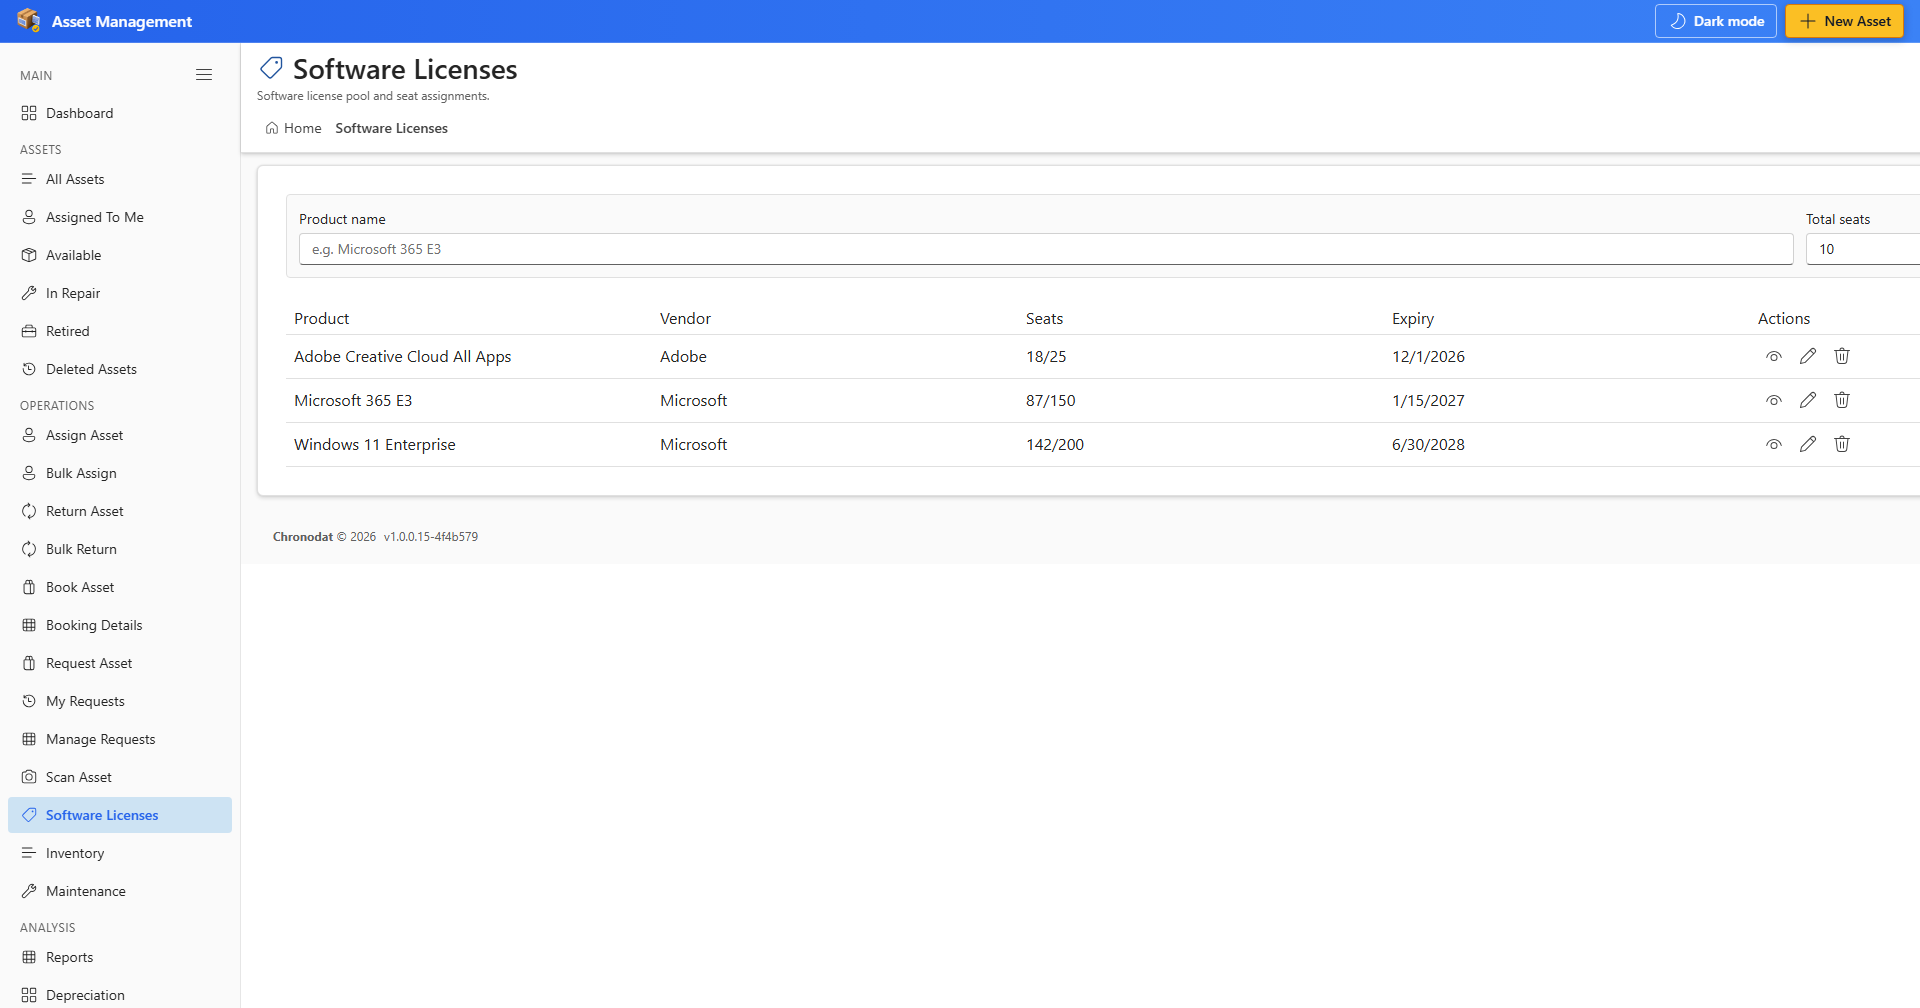The image size is (1920, 1008).
Task: Open In Repair assets list
Action: 120,293
